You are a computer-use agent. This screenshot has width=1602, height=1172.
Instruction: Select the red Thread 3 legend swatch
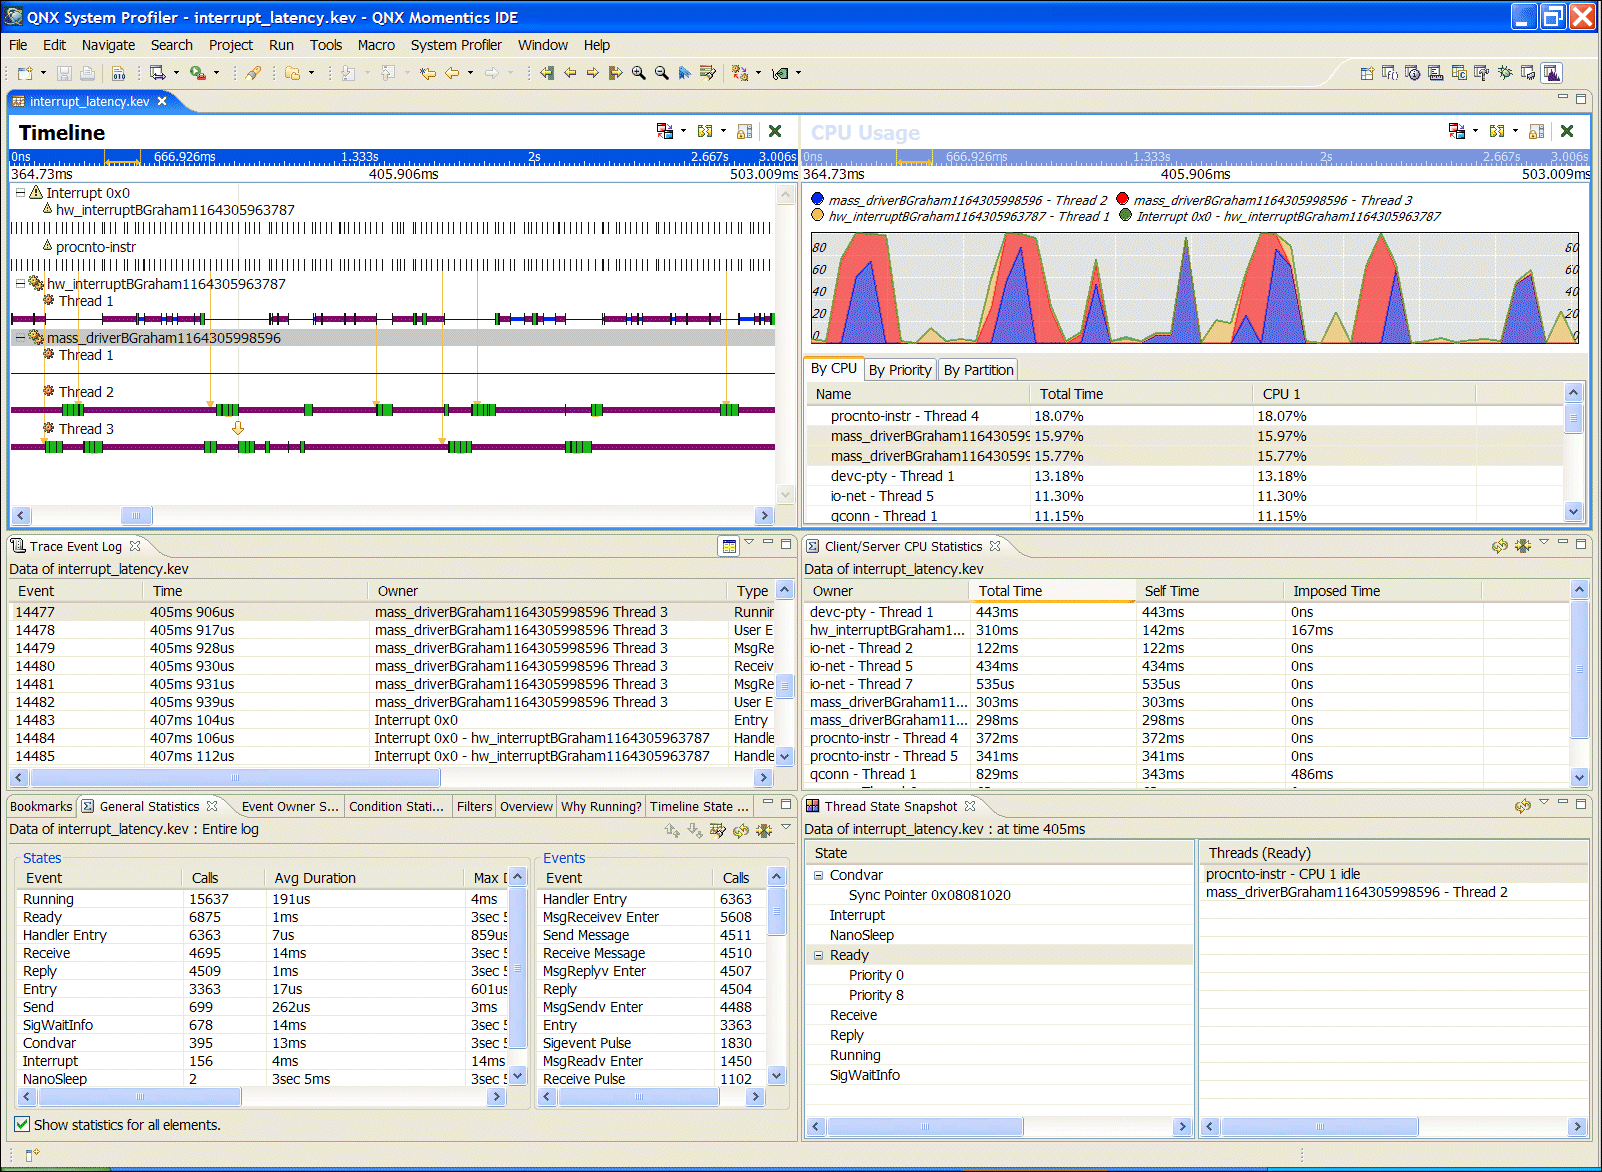click(x=1123, y=199)
